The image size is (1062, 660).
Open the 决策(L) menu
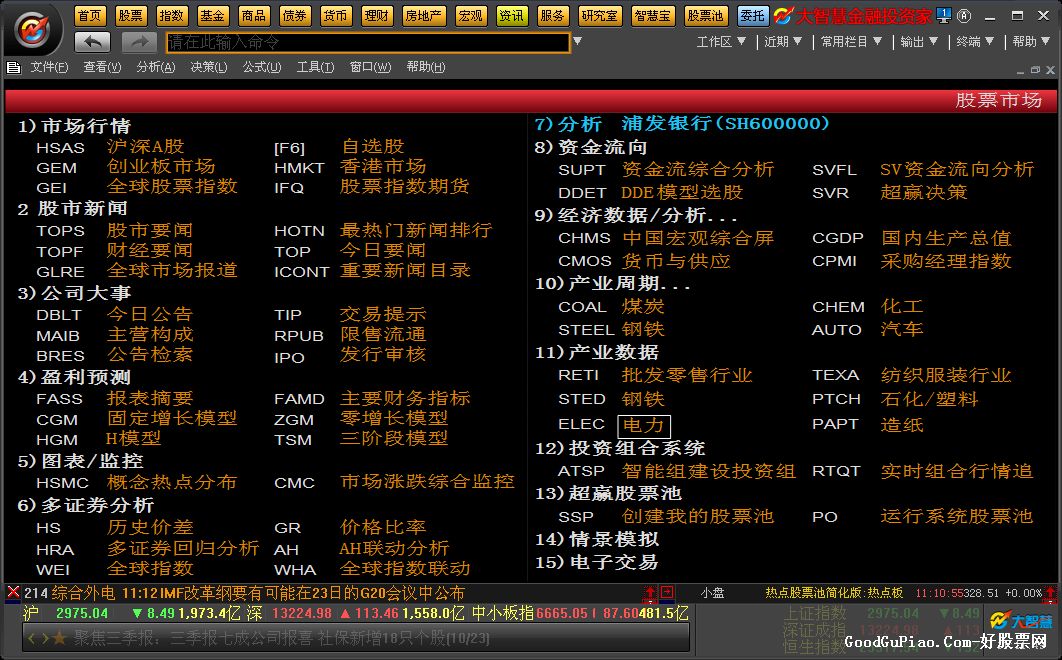209,67
